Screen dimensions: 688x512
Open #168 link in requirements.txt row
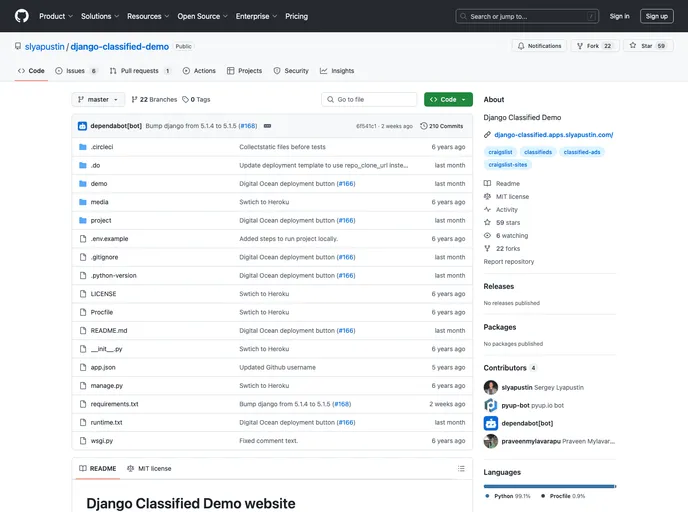point(342,404)
